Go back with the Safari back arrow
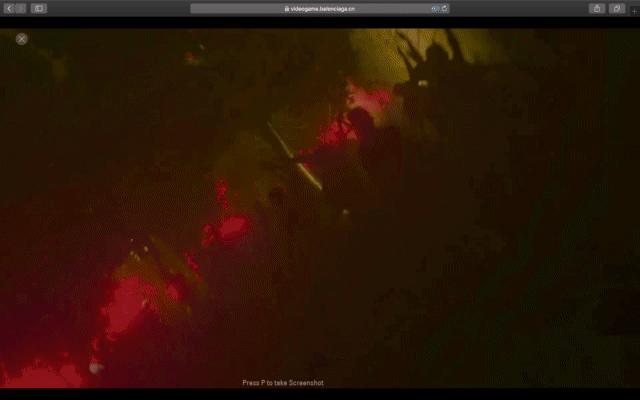 (9, 8)
